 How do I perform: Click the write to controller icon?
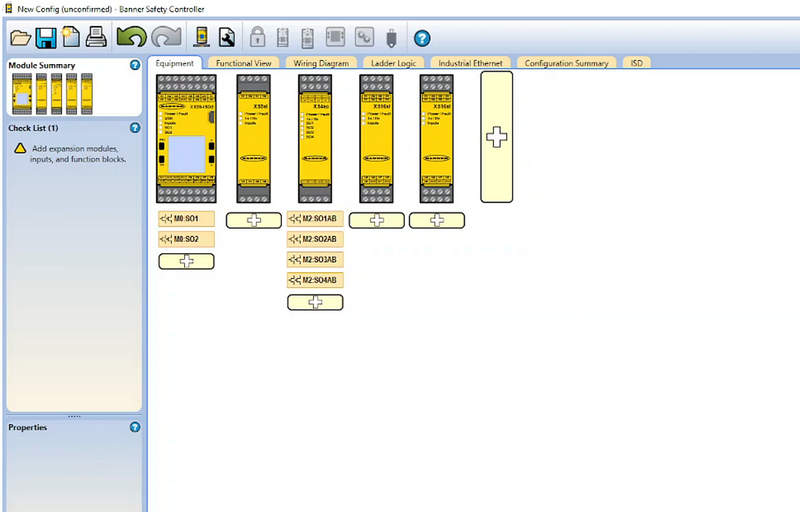click(x=307, y=37)
